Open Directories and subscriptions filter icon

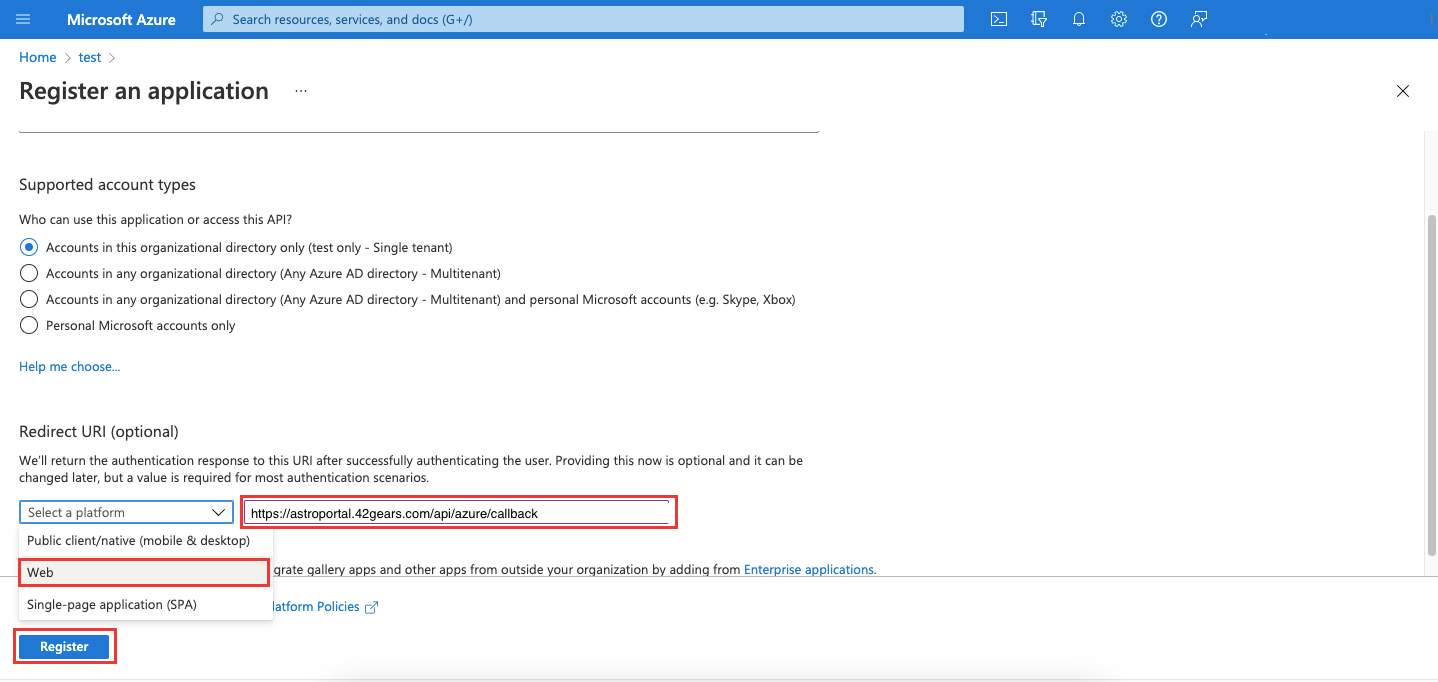1038,19
